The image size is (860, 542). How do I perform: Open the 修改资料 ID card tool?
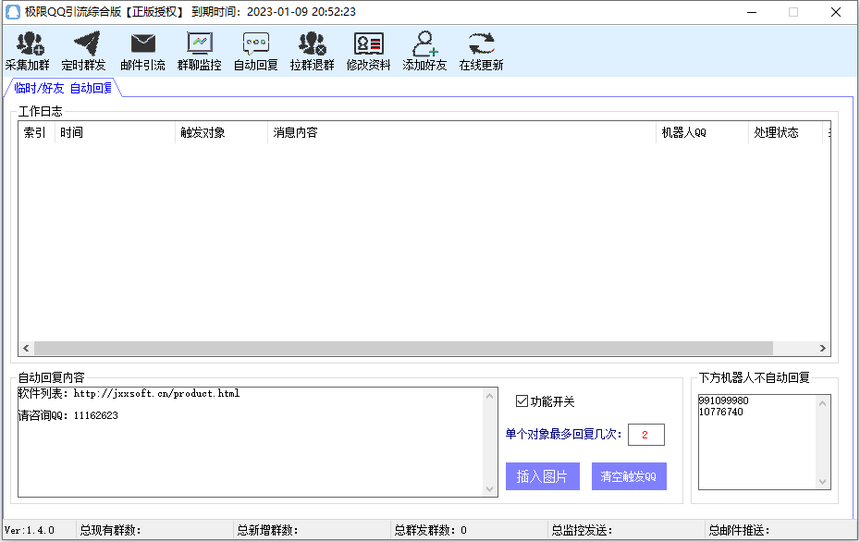369,51
